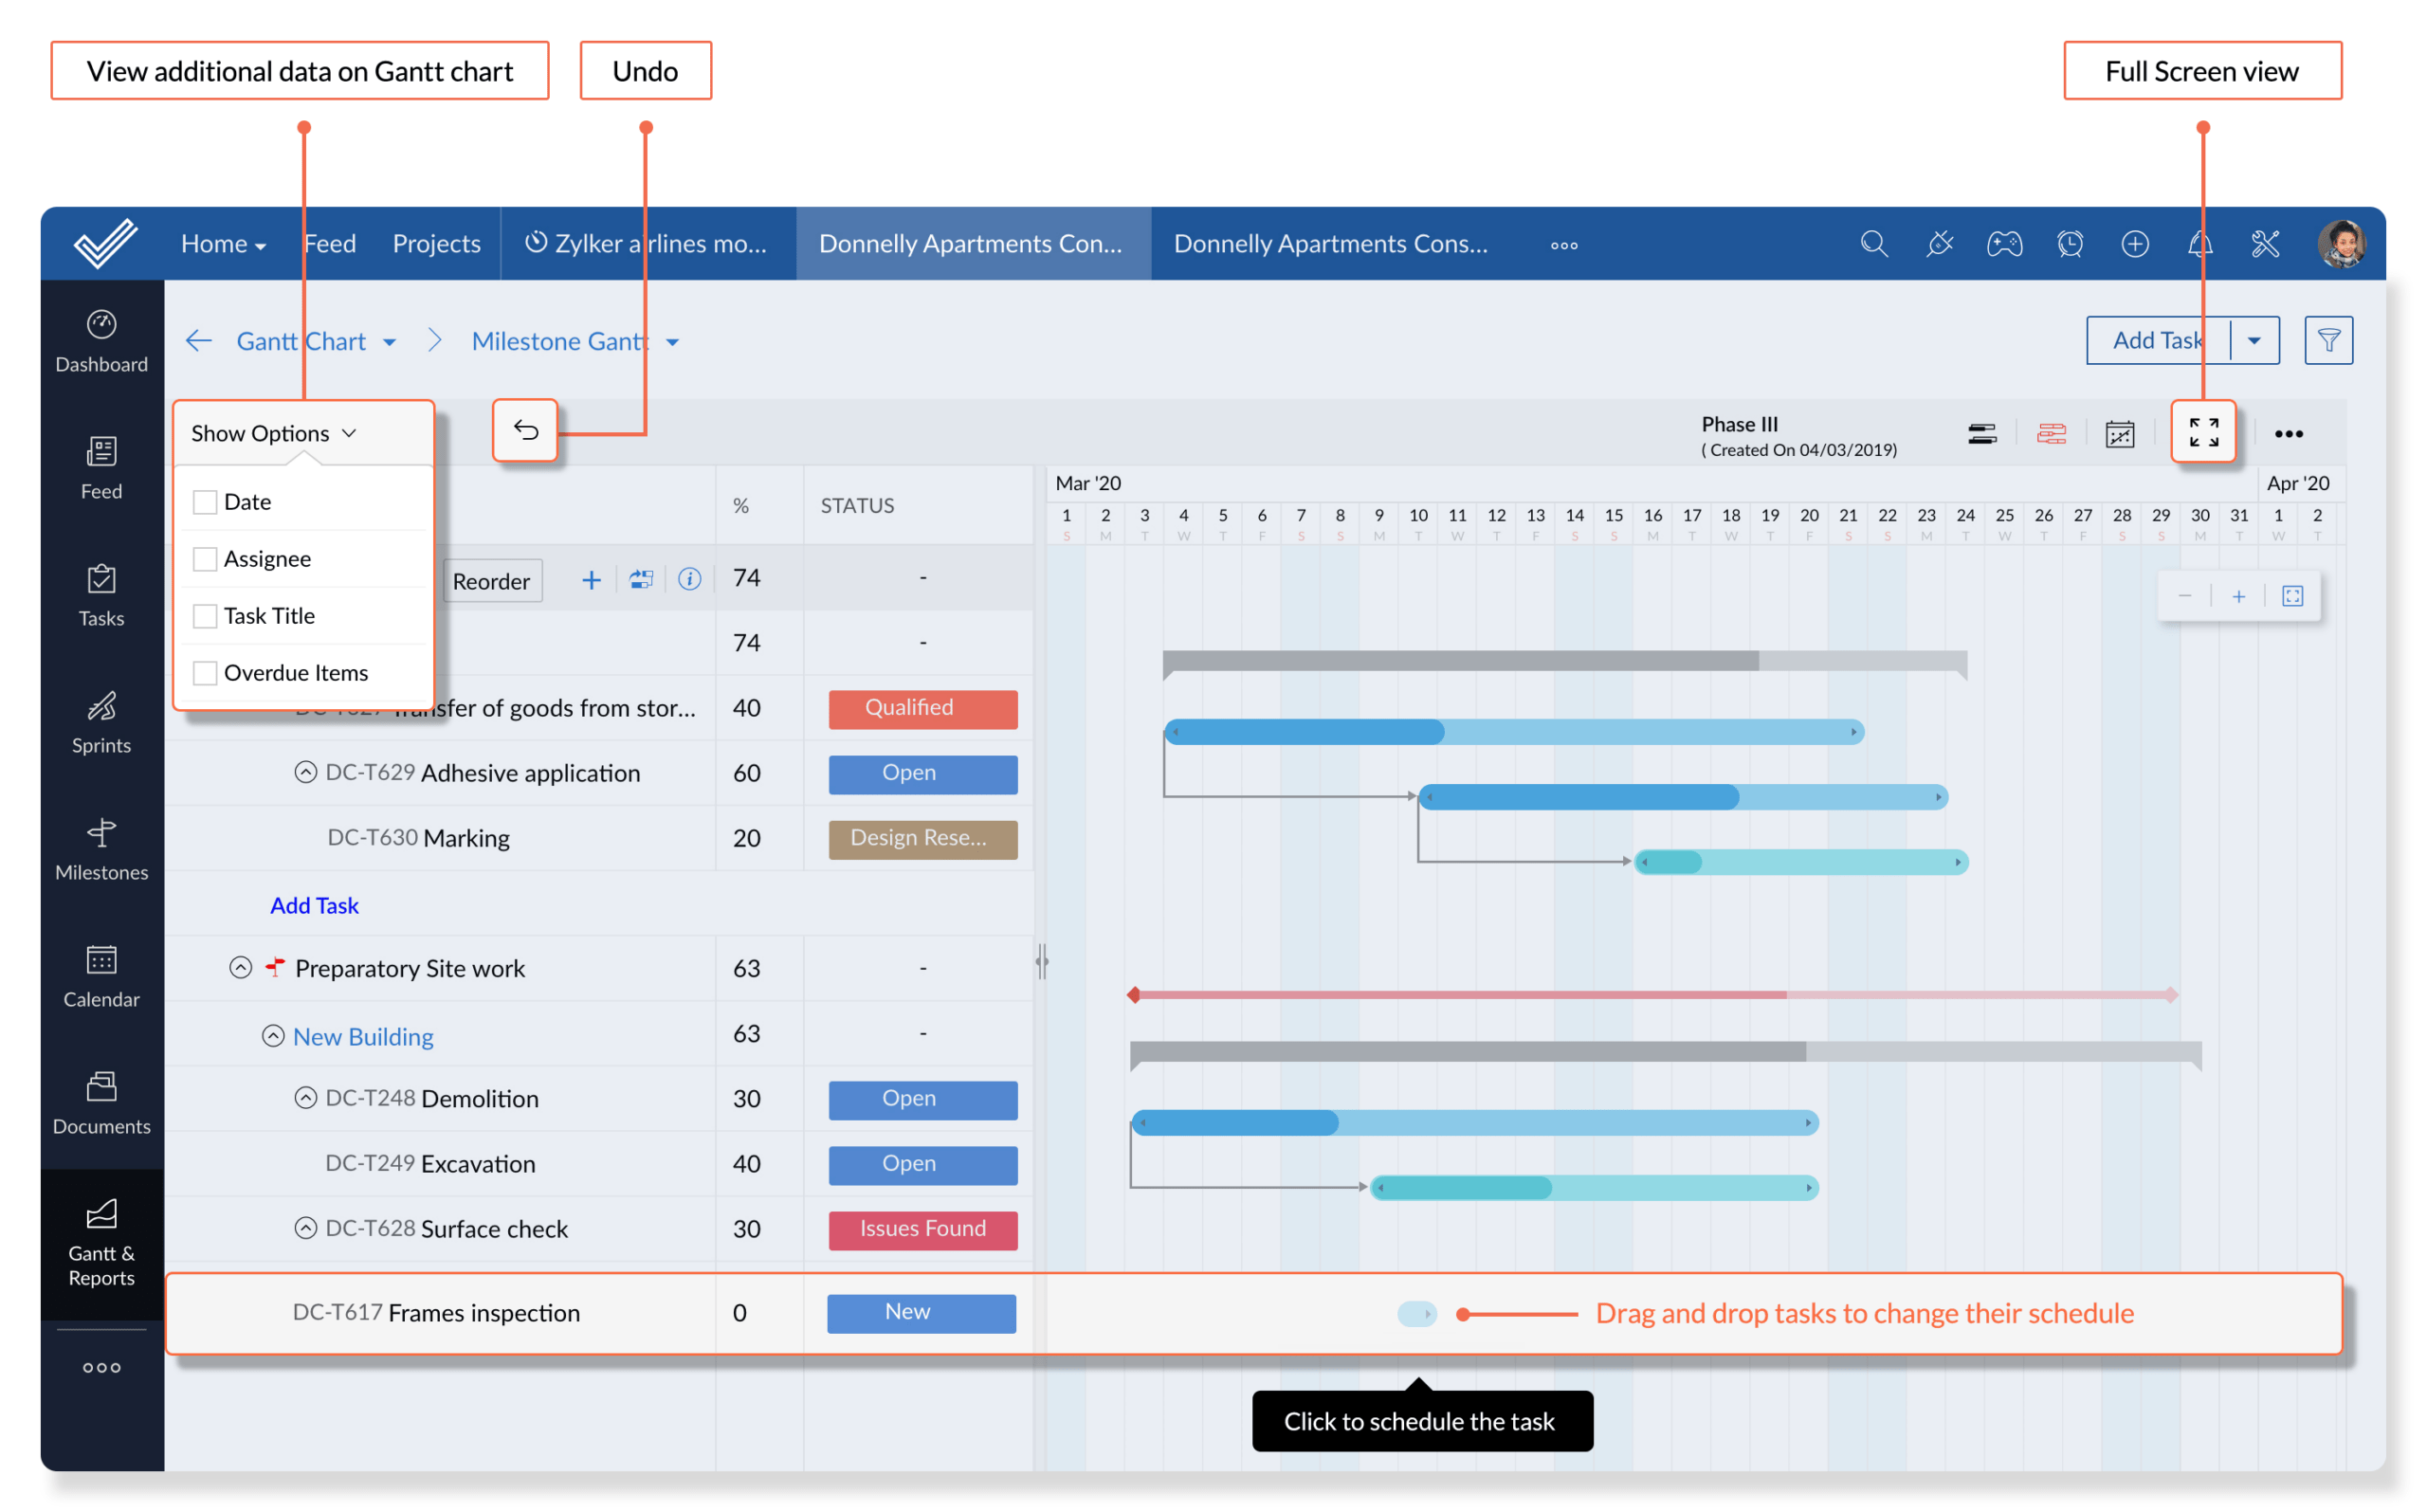Open the filter icon near Add Task

point(2329,340)
